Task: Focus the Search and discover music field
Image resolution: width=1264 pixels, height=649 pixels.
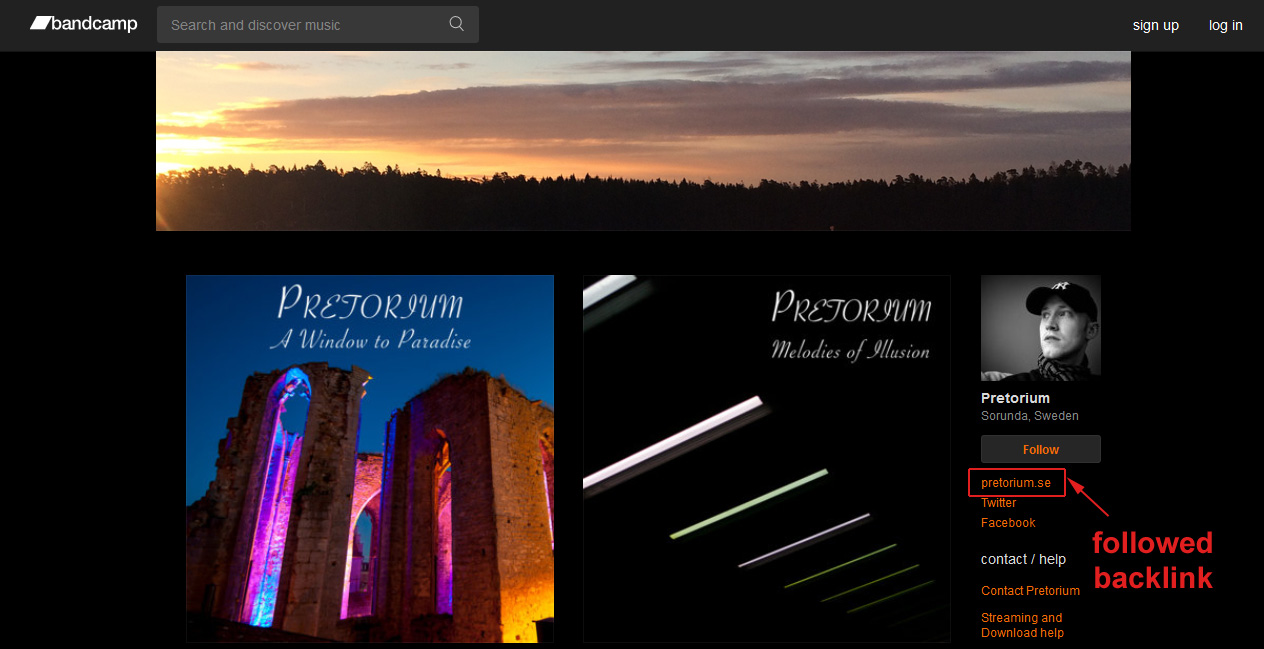Action: [318, 25]
